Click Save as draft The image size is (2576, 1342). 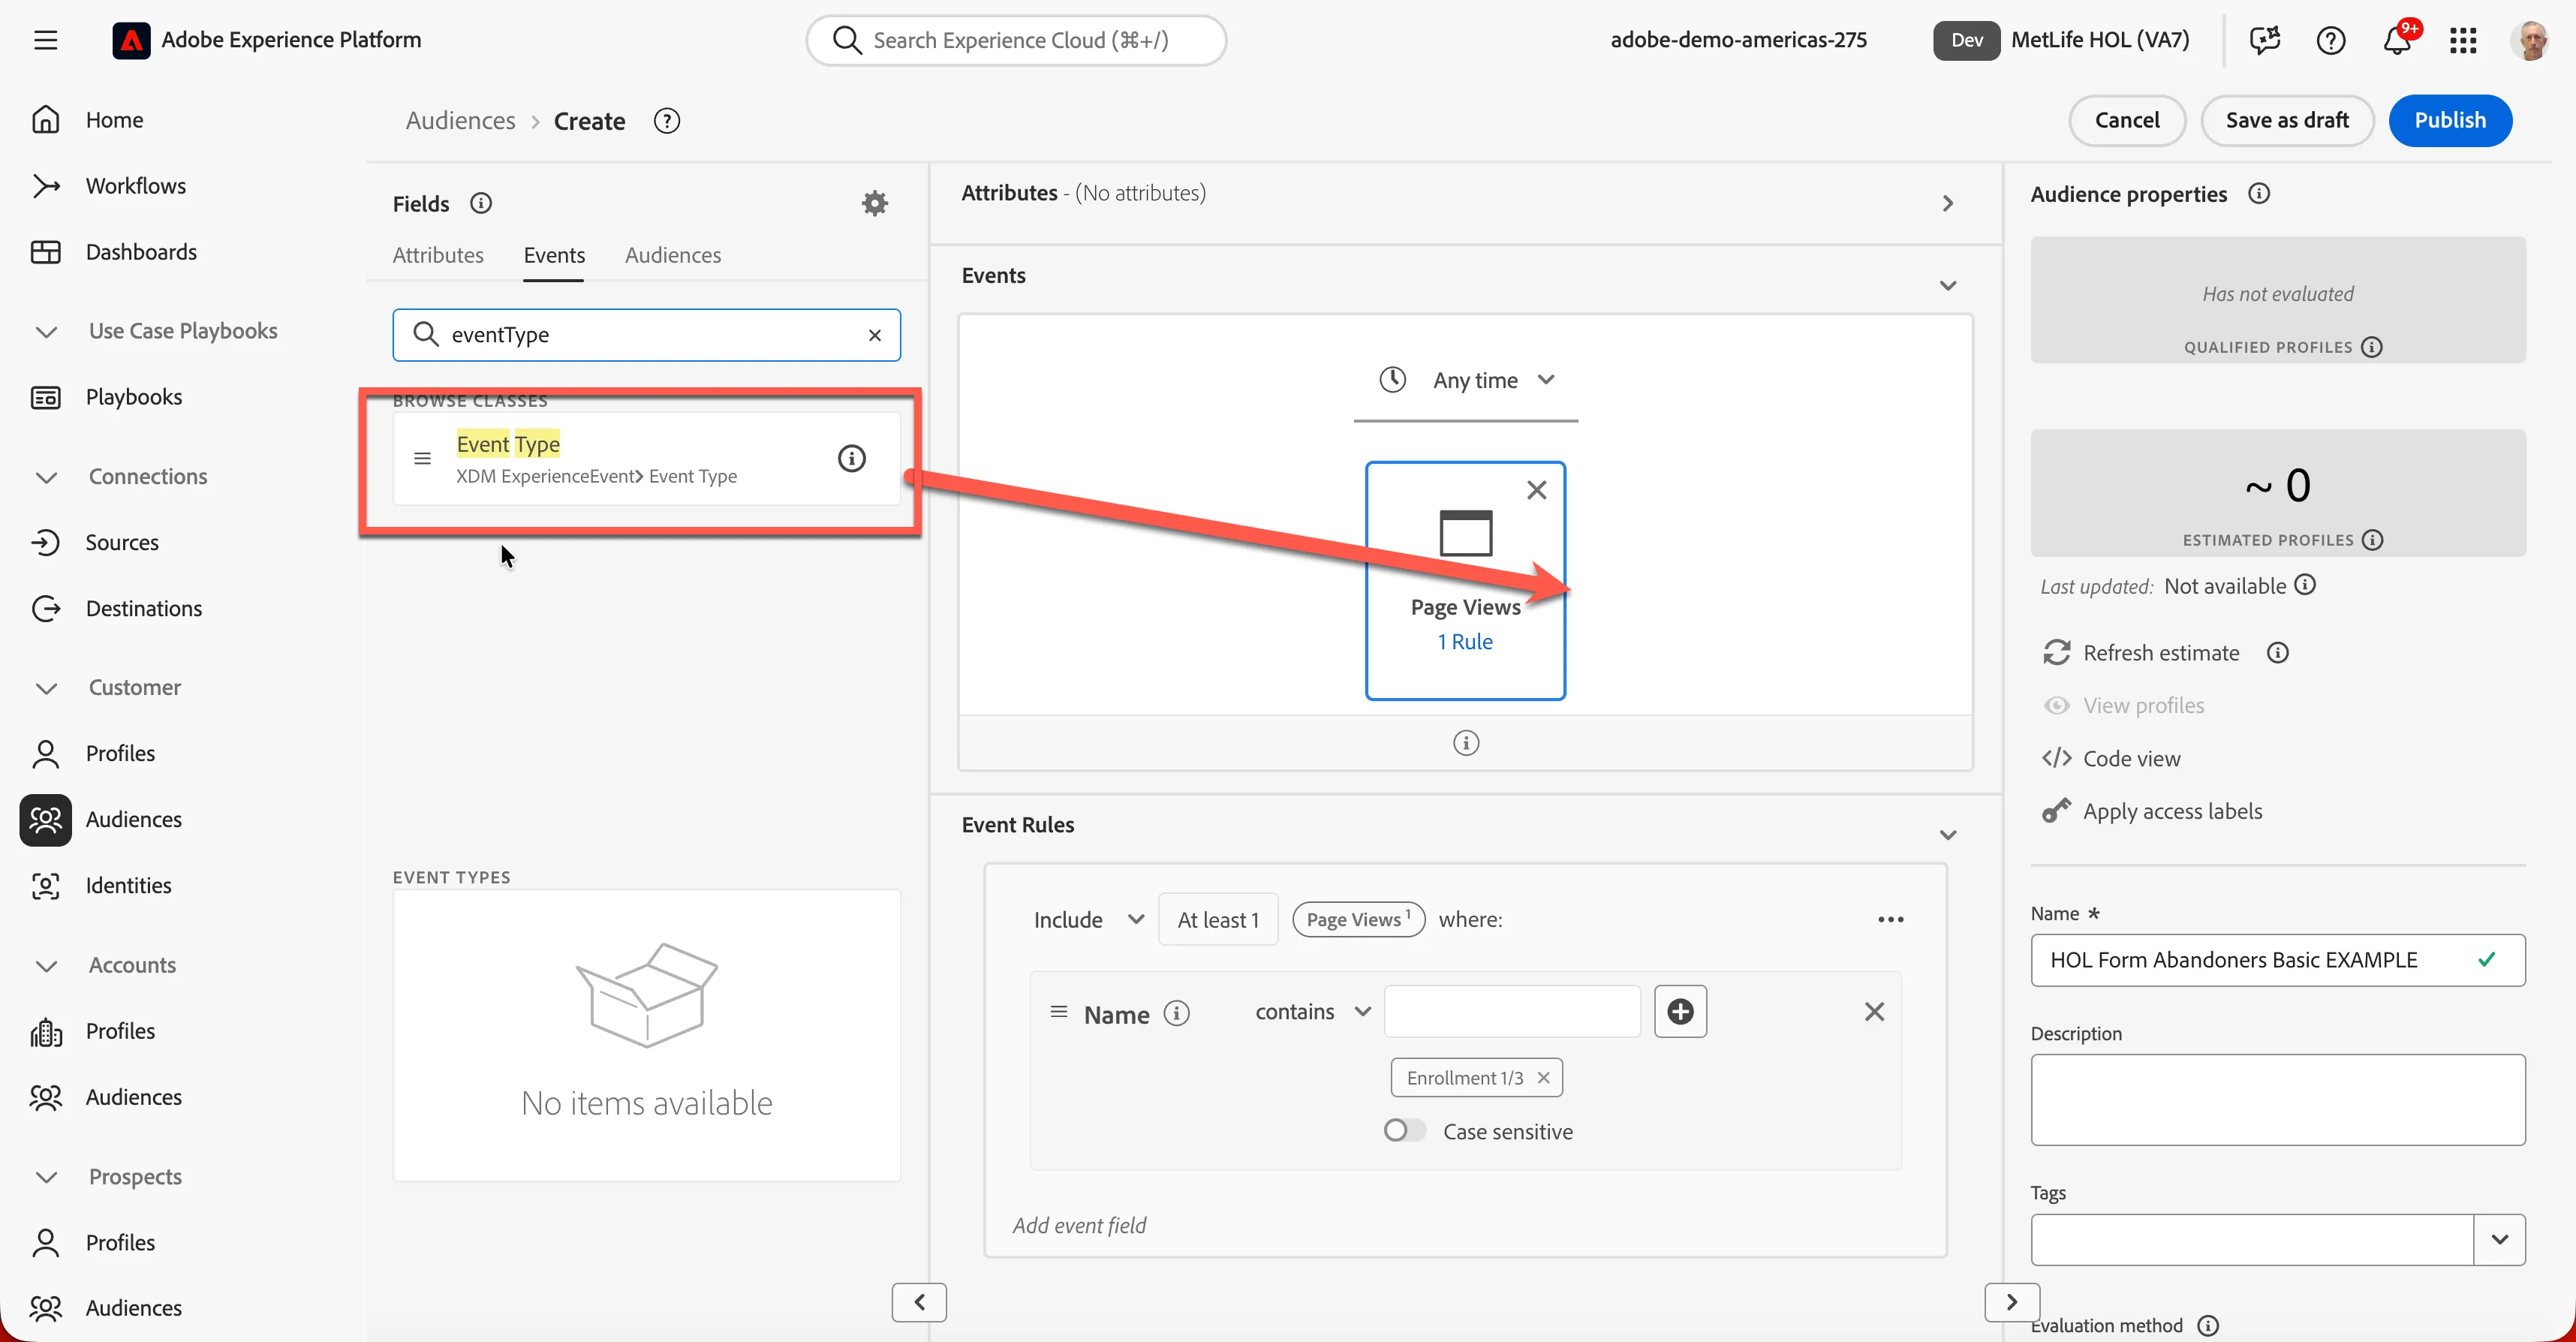(2286, 120)
